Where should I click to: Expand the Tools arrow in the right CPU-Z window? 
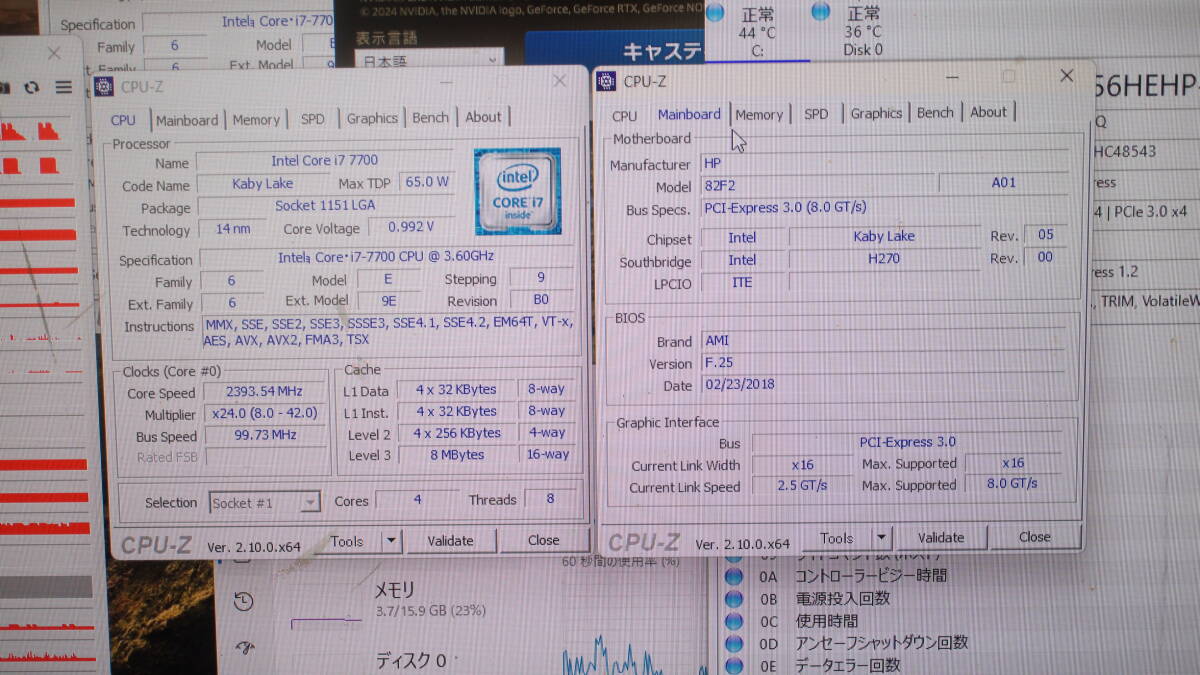[881, 537]
